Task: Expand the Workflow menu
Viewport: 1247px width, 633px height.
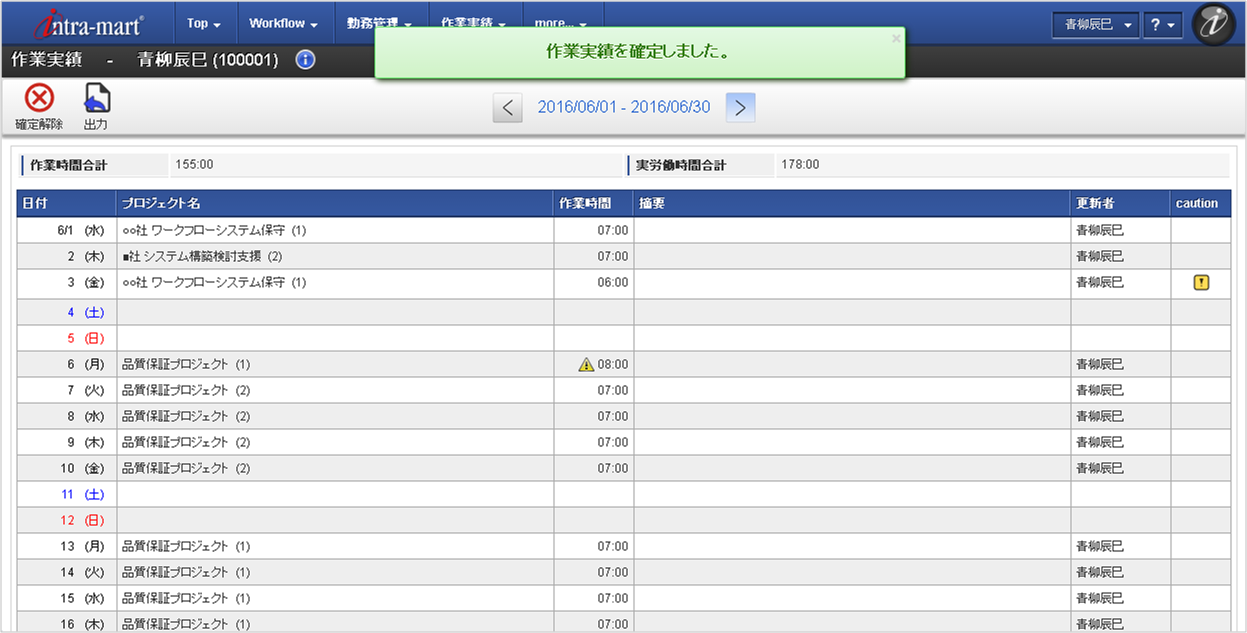Action: pyautogui.click(x=283, y=23)
